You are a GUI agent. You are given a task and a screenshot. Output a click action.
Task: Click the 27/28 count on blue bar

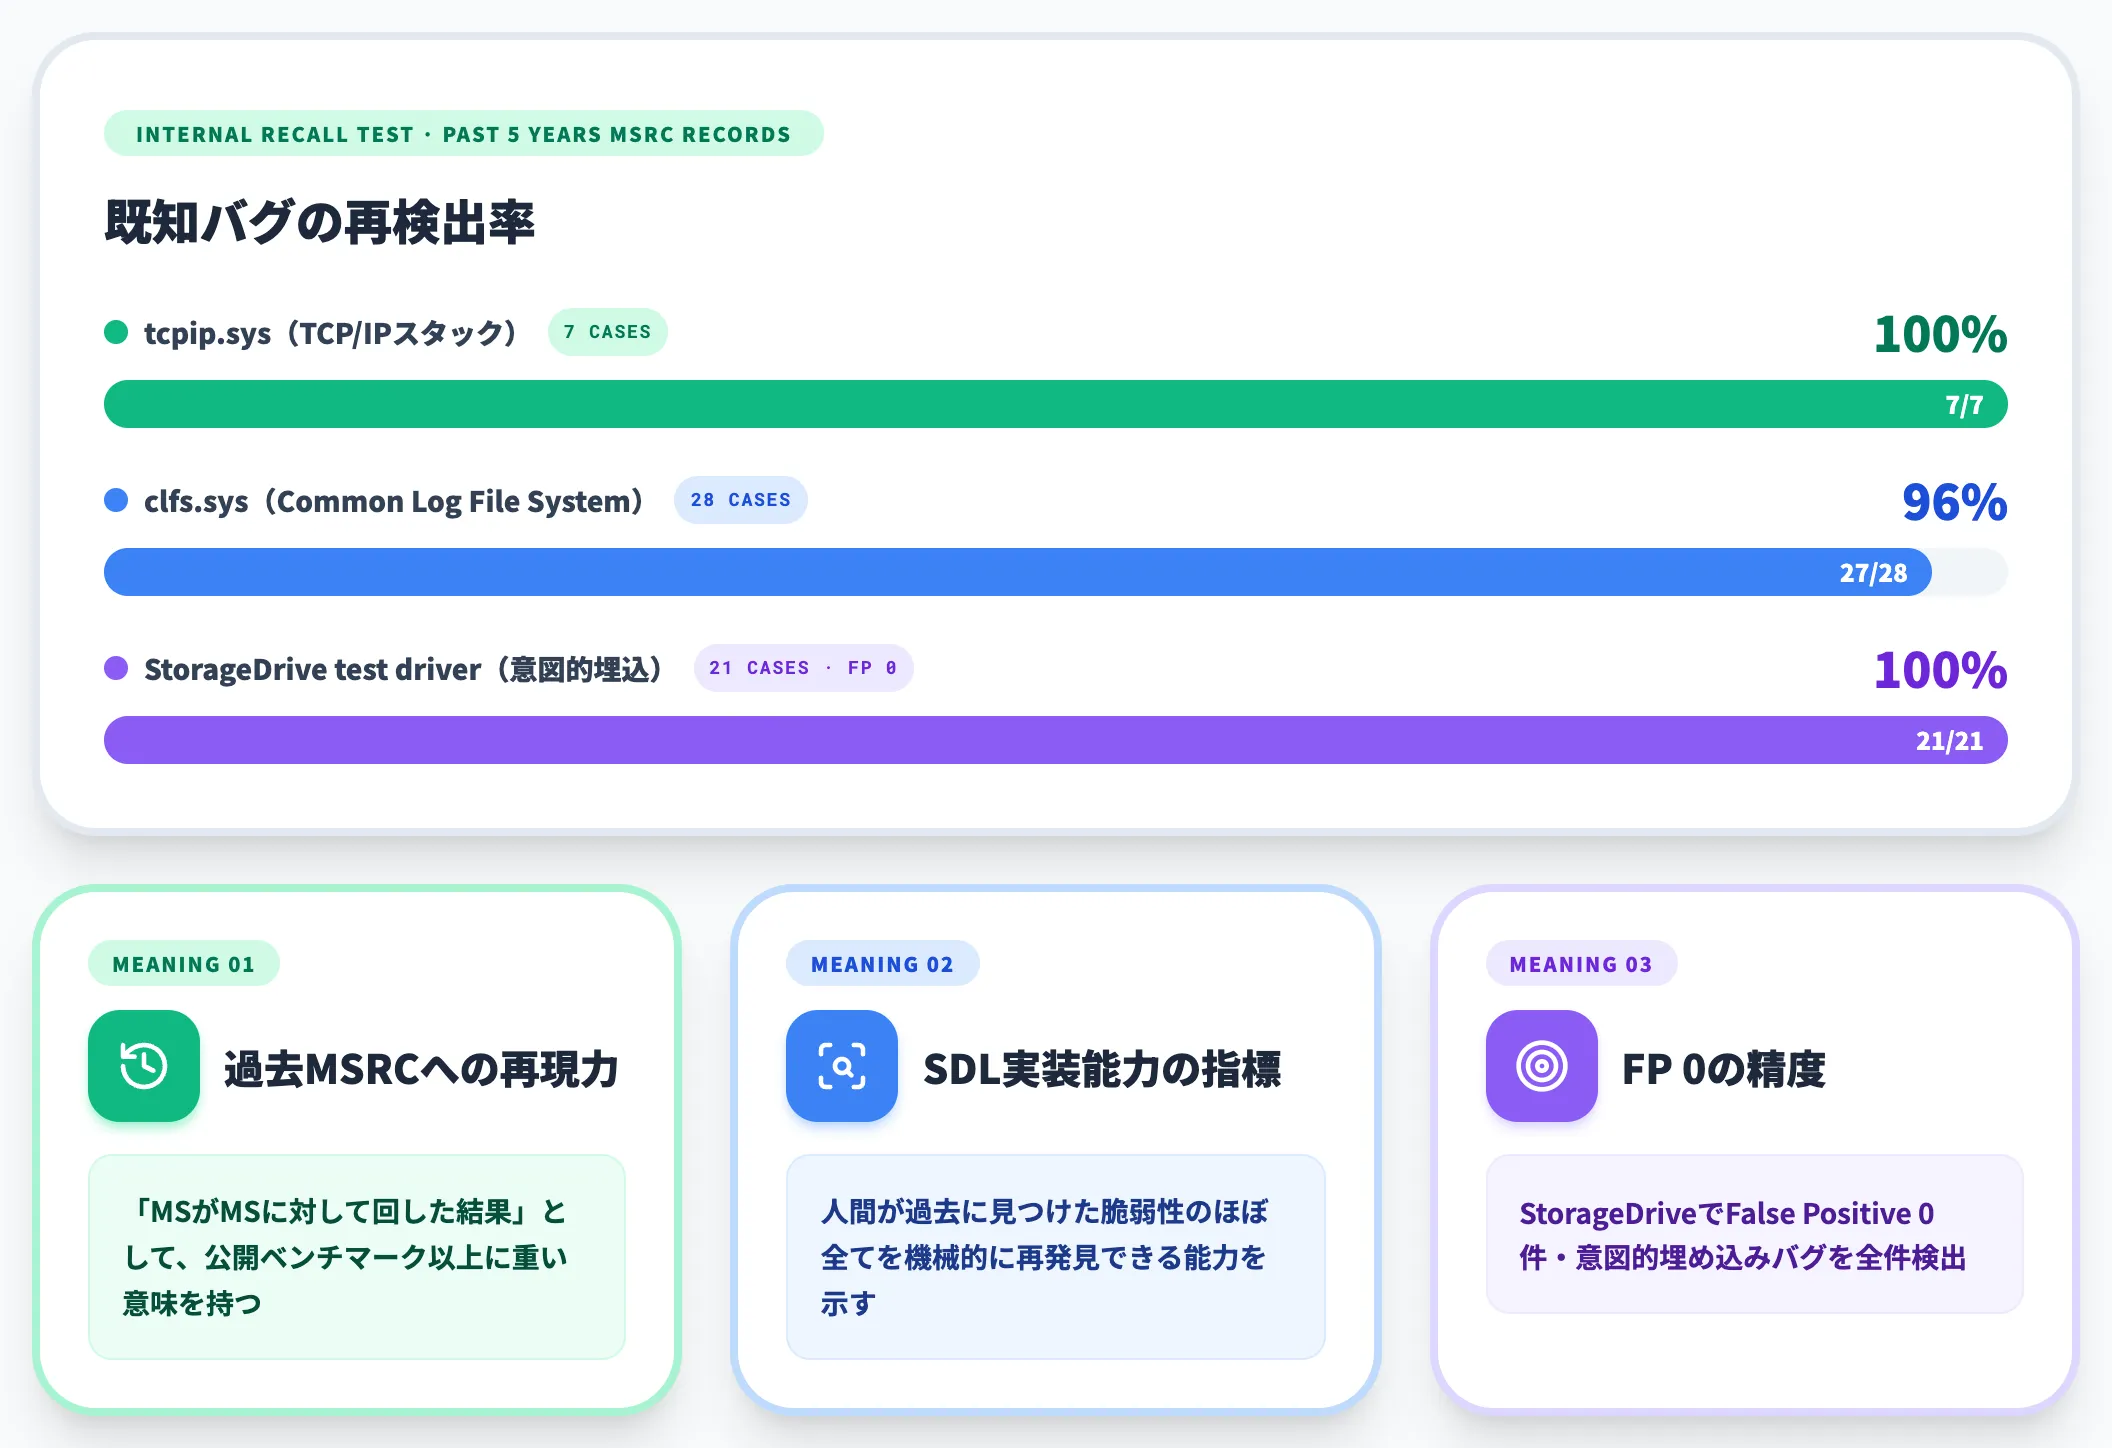1874,573
